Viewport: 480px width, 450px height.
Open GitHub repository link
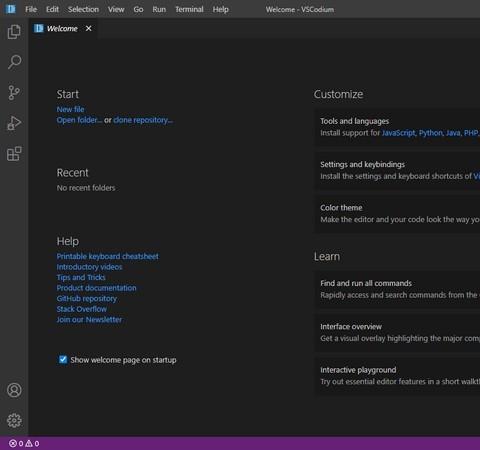[87, 299]
